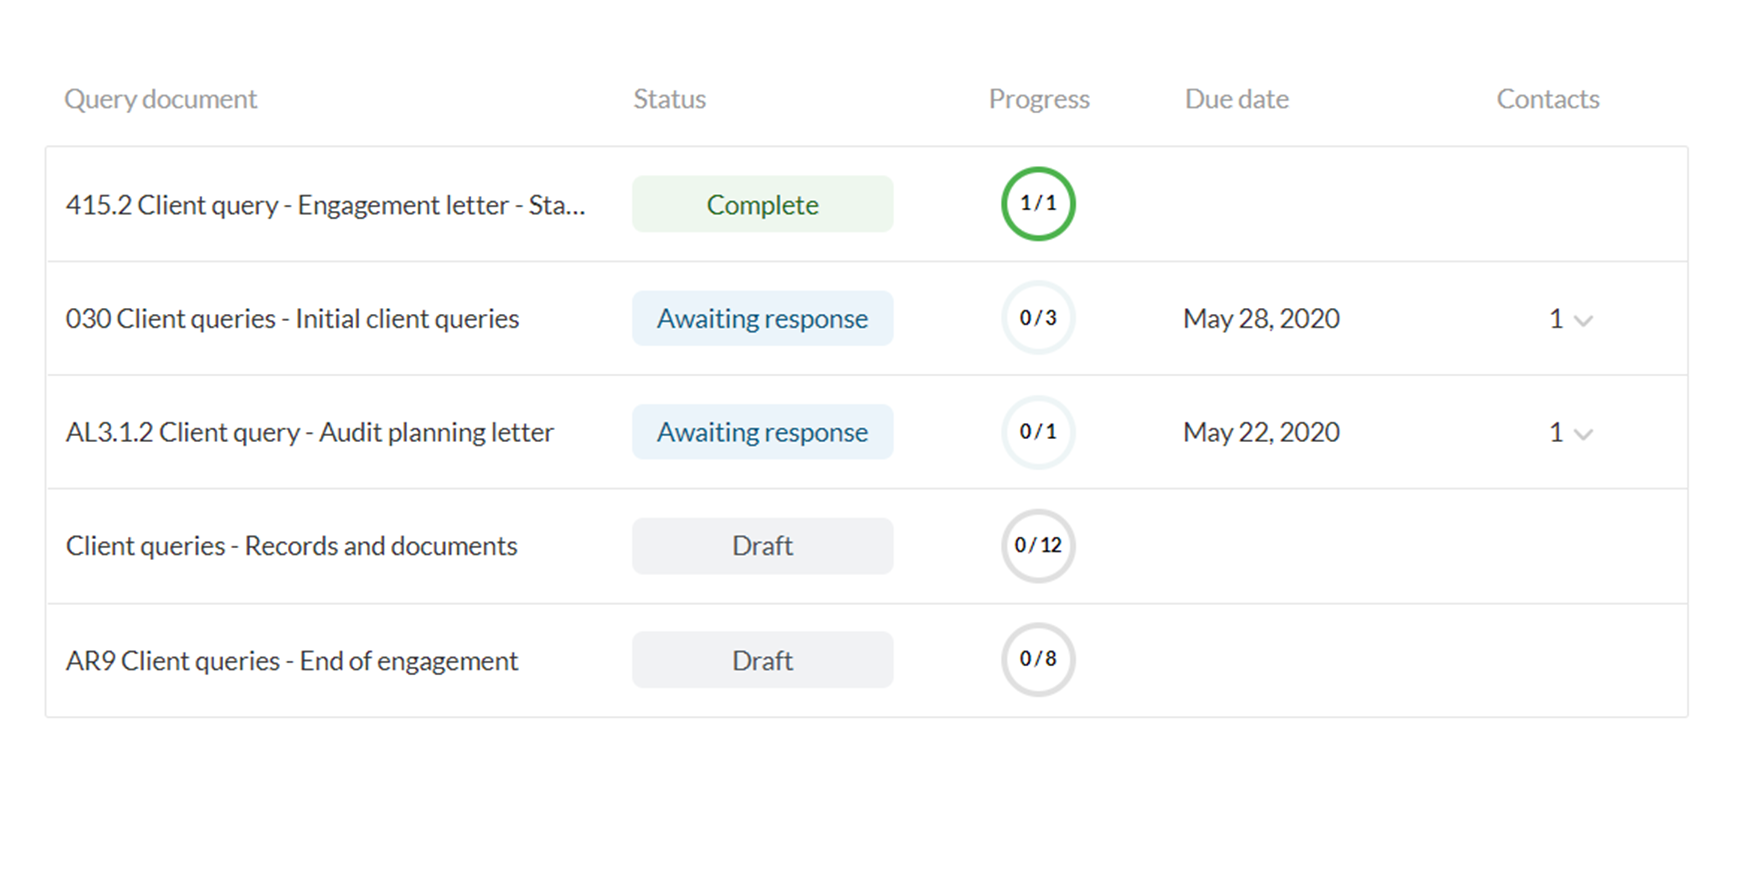
Task: Click Draft badge for End of engagement
Action: (762, 661)
